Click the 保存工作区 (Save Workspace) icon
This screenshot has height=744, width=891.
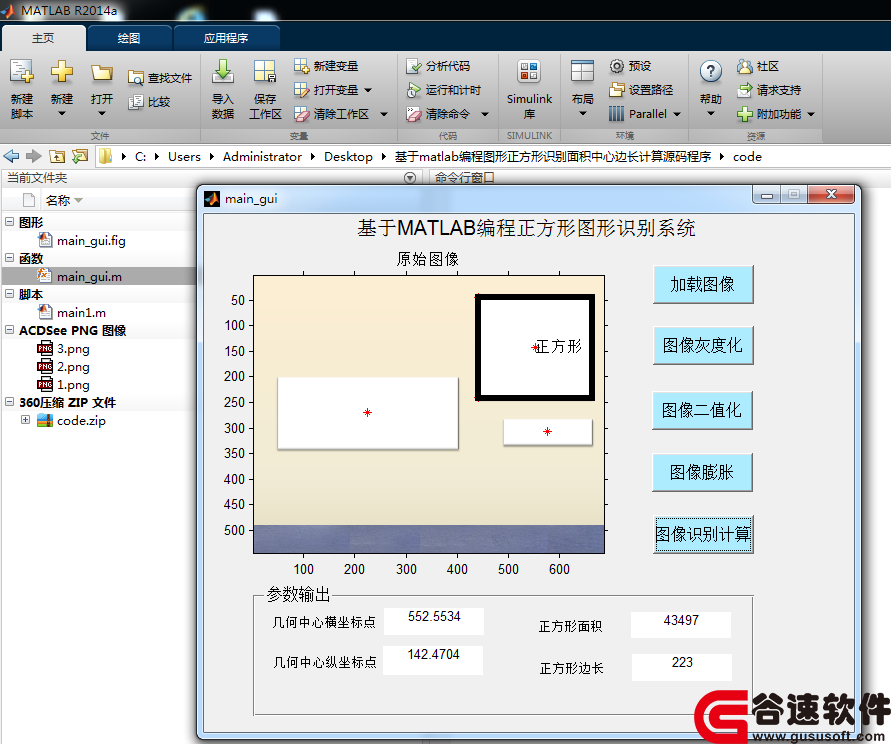(265, 73)
